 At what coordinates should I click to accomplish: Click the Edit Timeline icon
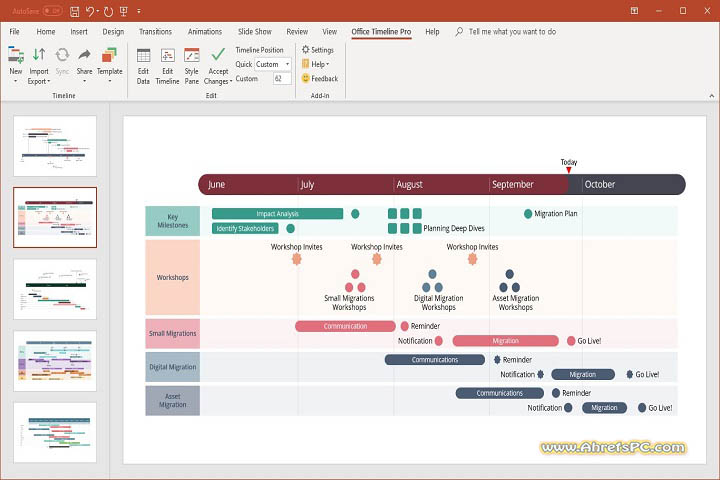tap(168, 56)
